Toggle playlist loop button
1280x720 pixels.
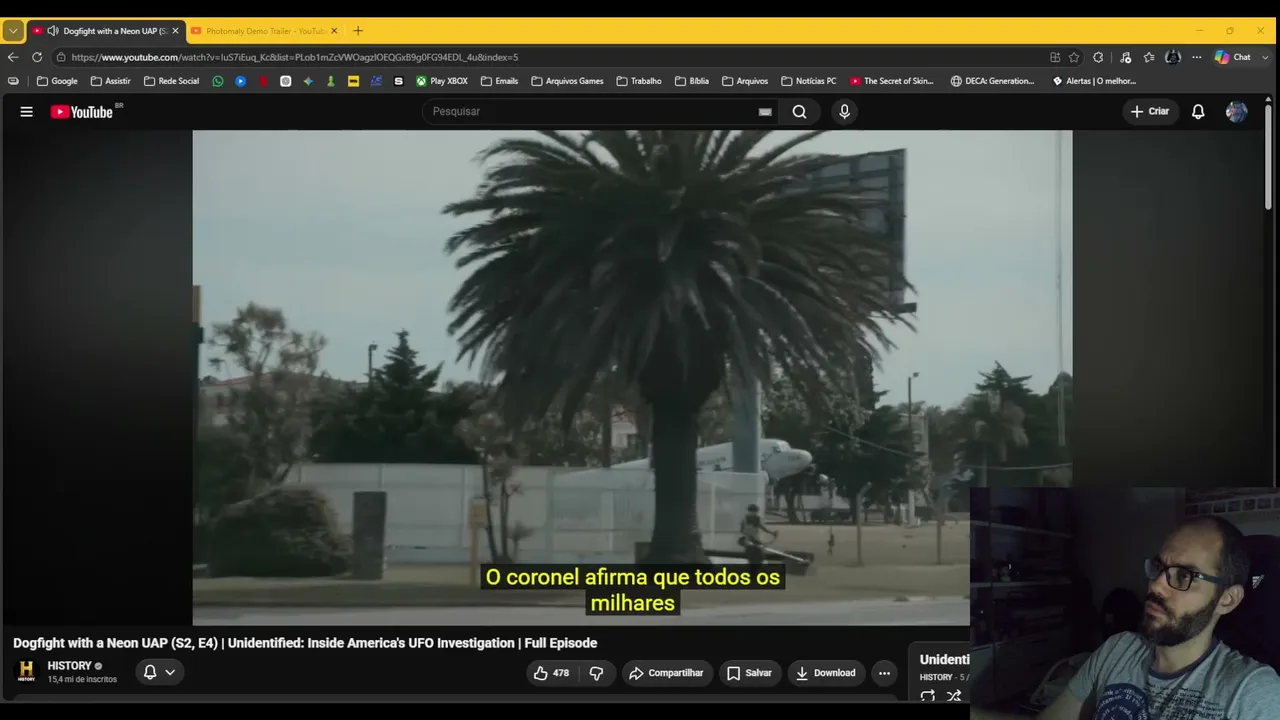pyautogui.click(x=927, y=696)
